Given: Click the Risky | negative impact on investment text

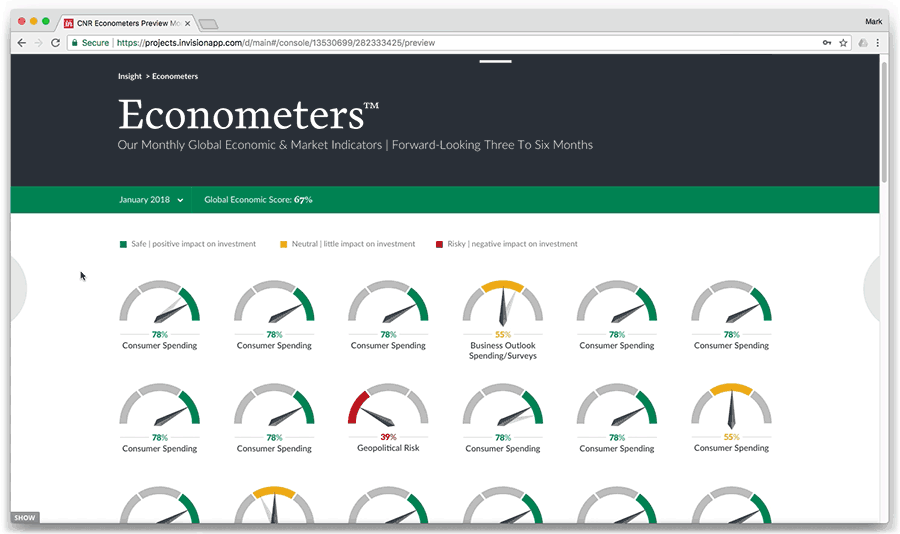Looking at the screenshot, I should (x=513, y=244).
